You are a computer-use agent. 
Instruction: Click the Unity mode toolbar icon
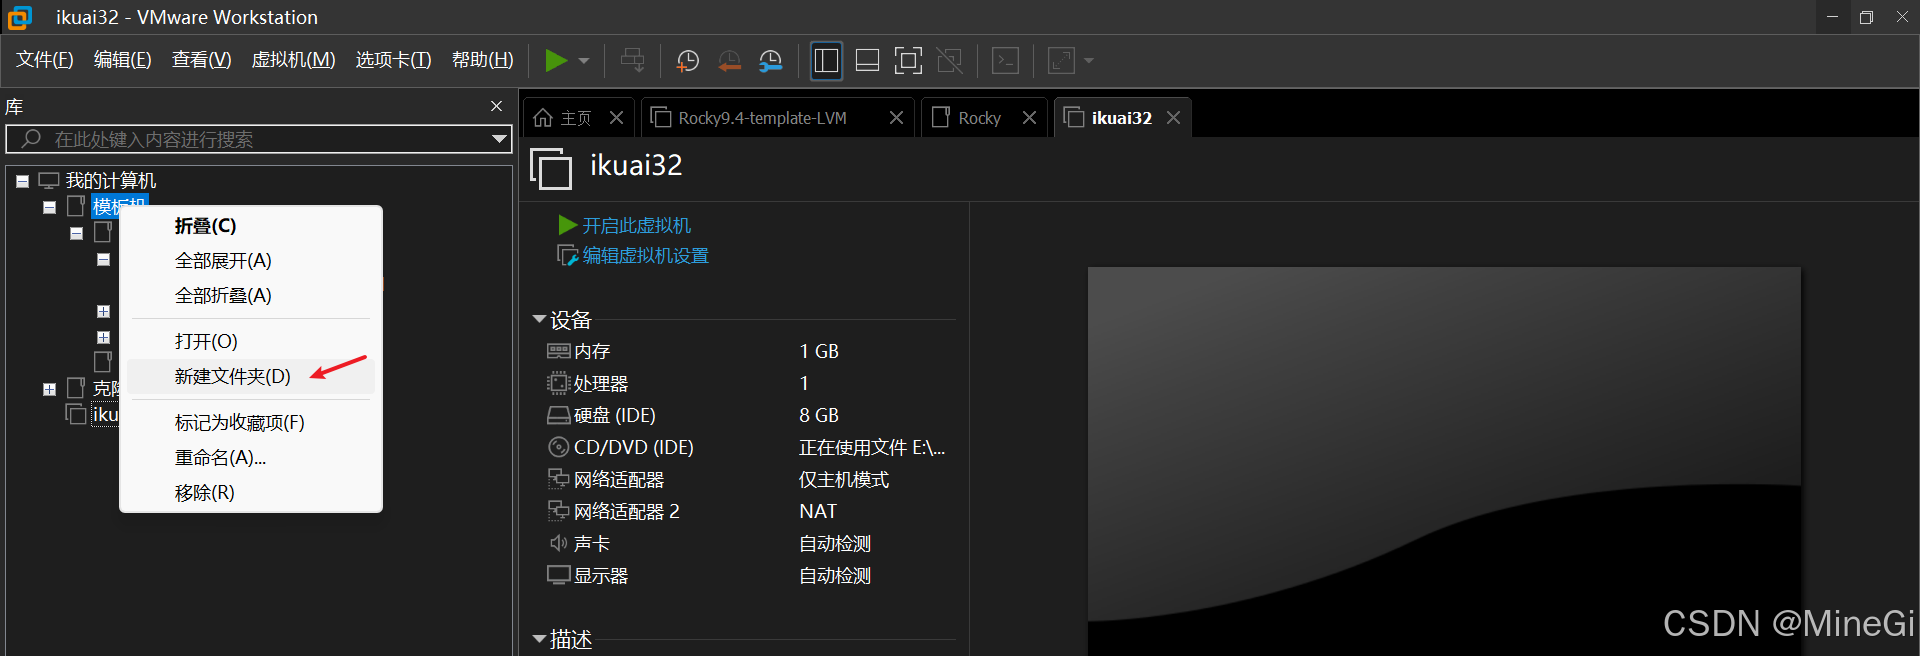[x=950, y=61]
